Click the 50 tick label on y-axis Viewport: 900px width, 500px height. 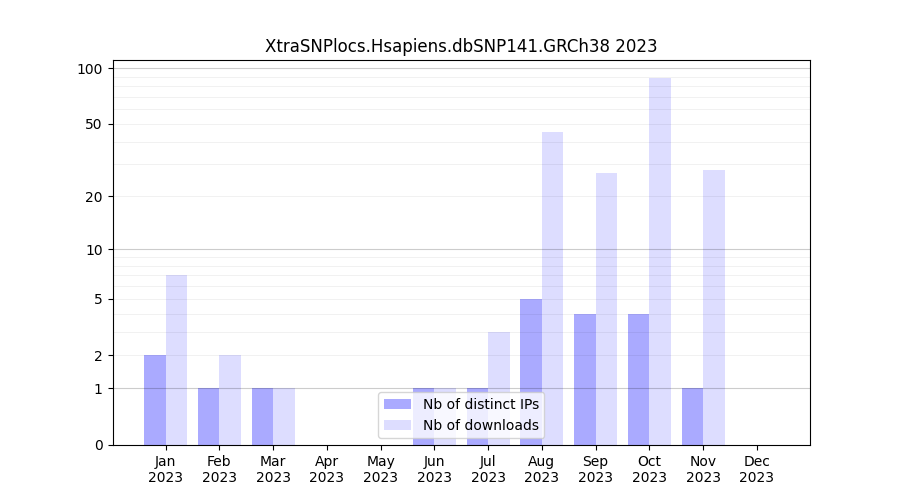pos(93,124)
